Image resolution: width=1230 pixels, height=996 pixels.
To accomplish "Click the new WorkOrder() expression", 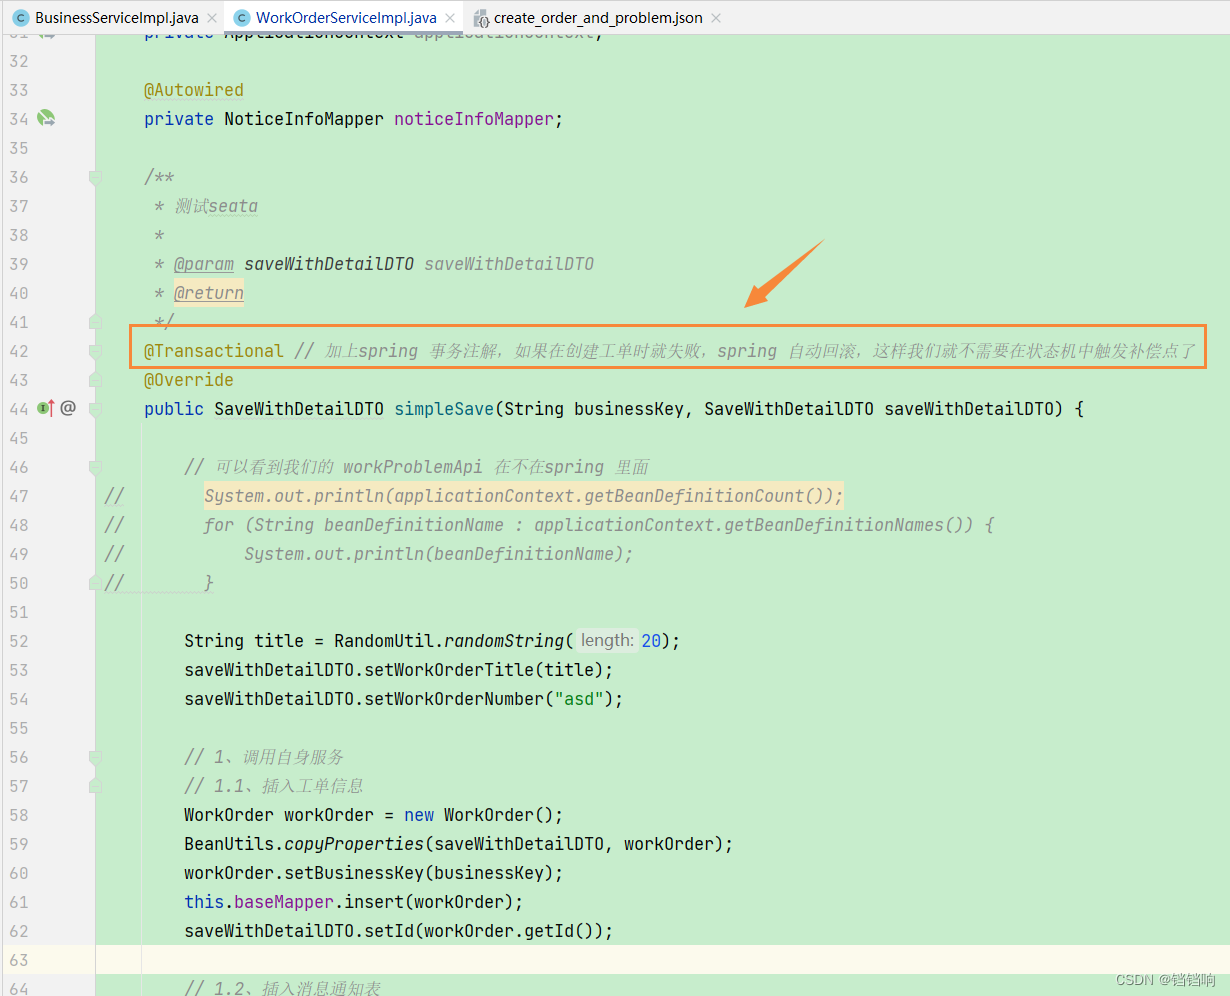I will click(x=479, y=815).
